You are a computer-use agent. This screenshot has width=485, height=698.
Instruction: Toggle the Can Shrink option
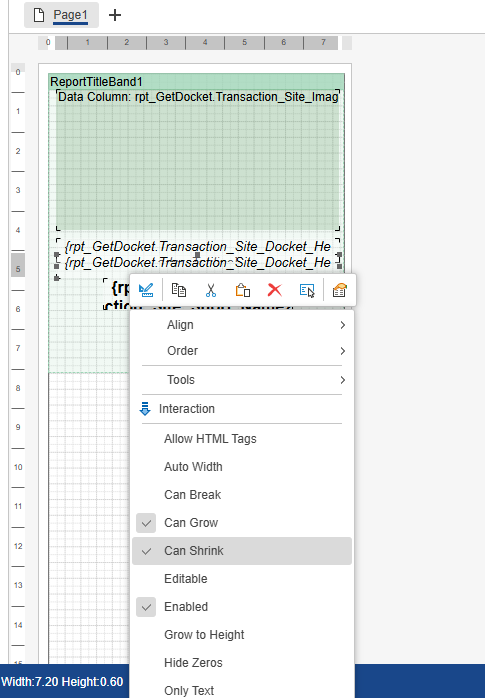click(x=242, y=551)
